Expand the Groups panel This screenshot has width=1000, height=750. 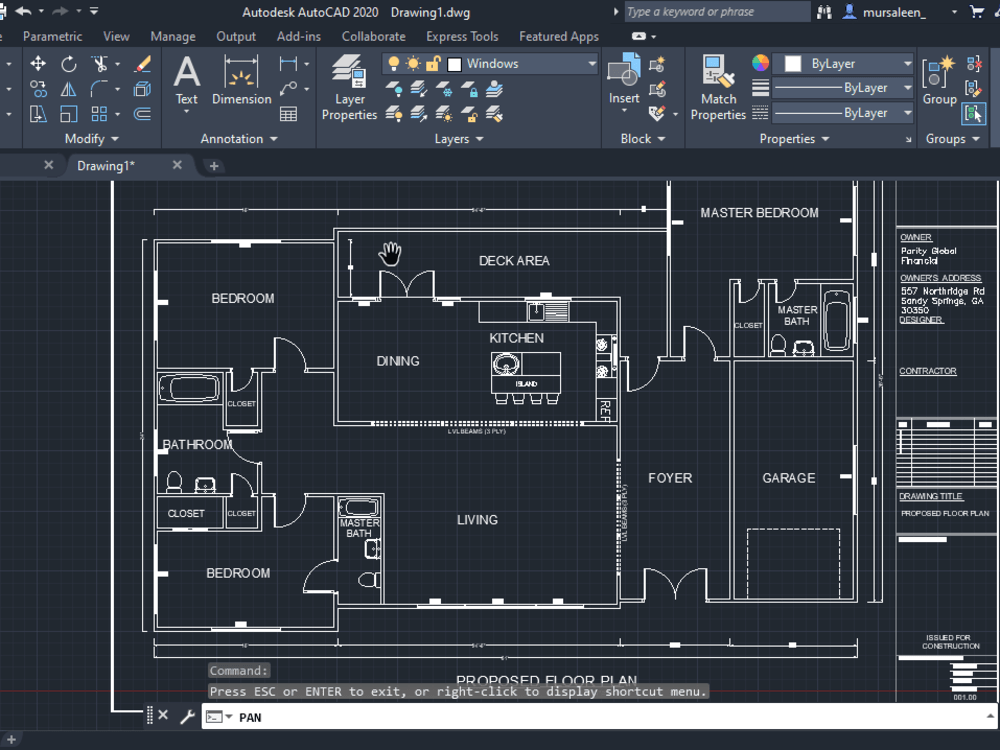(952, 138)
